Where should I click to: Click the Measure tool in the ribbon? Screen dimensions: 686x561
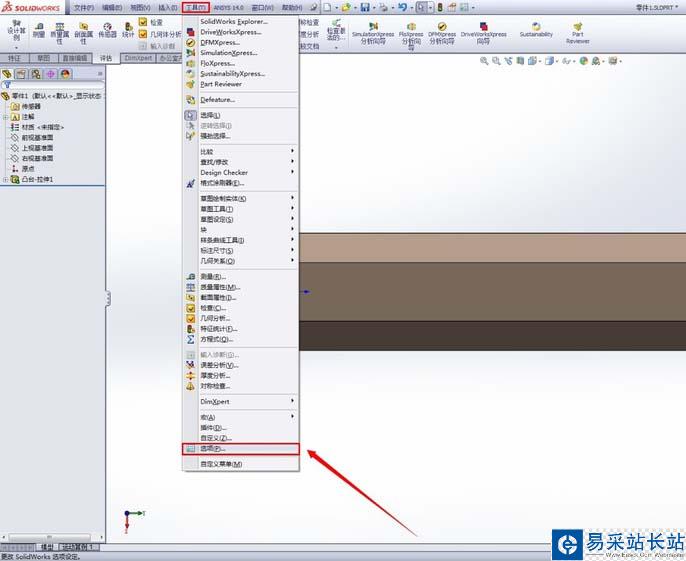tap(39, 31)
